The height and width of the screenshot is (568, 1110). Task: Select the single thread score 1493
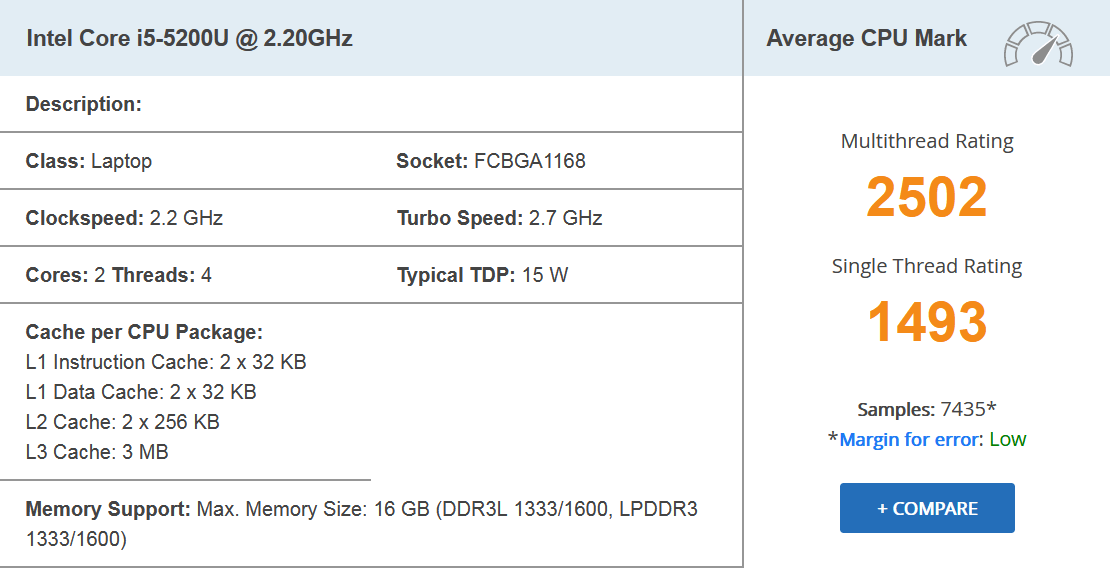(x=927, y=322)
